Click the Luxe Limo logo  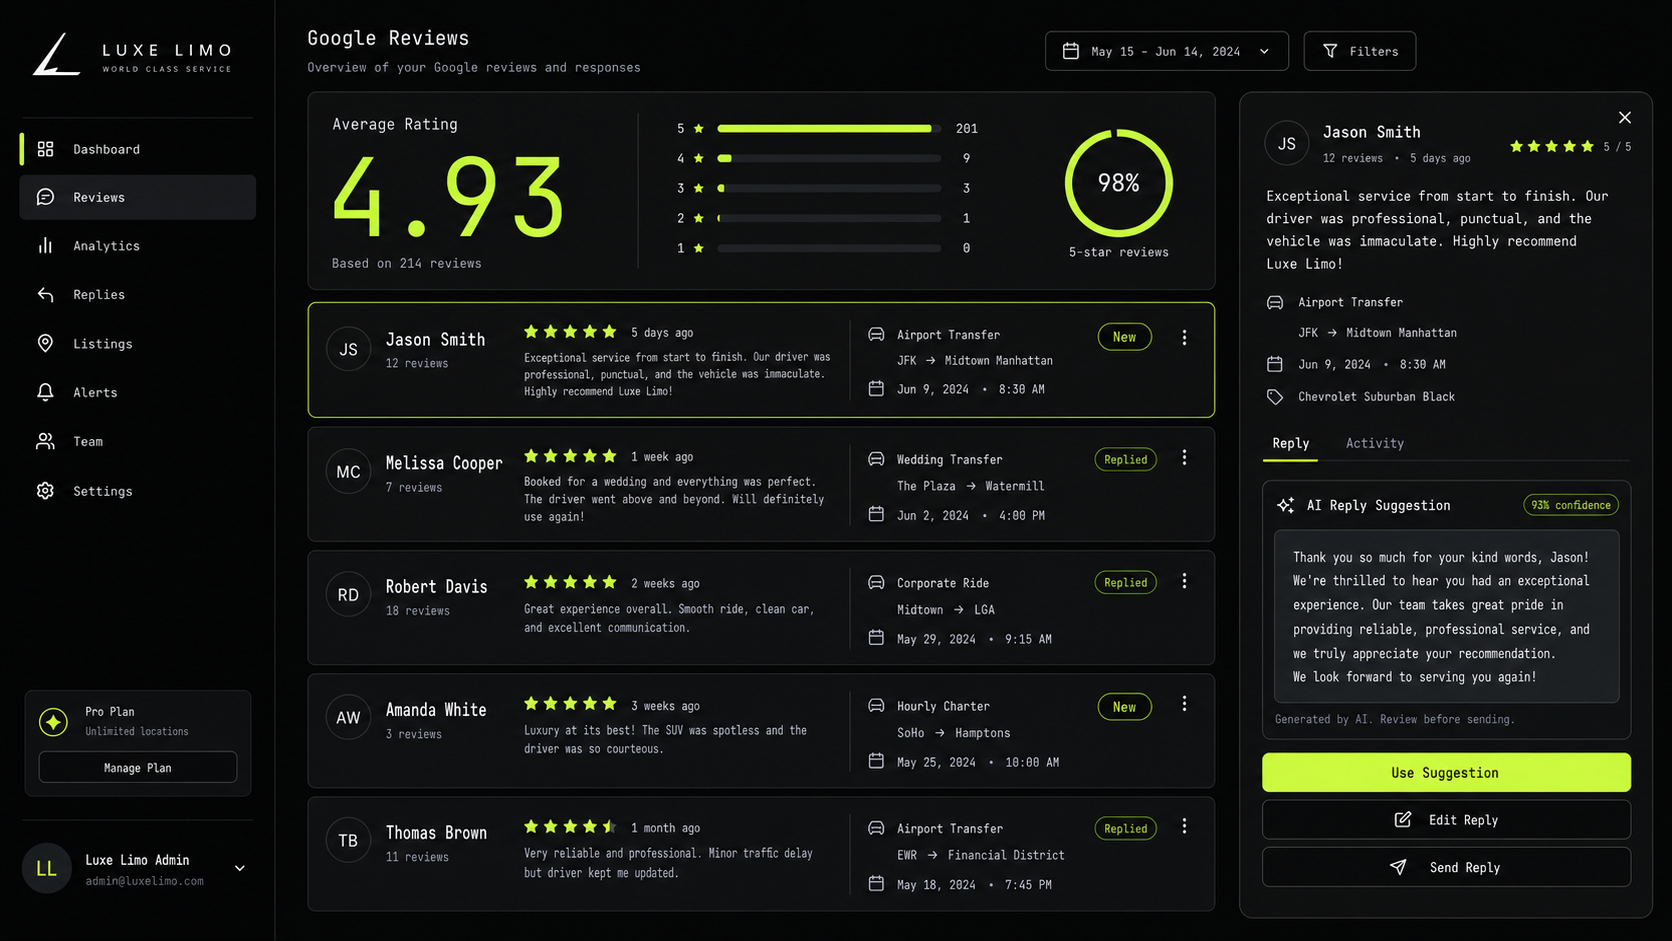pyautogui.click(x=132, y=54)
